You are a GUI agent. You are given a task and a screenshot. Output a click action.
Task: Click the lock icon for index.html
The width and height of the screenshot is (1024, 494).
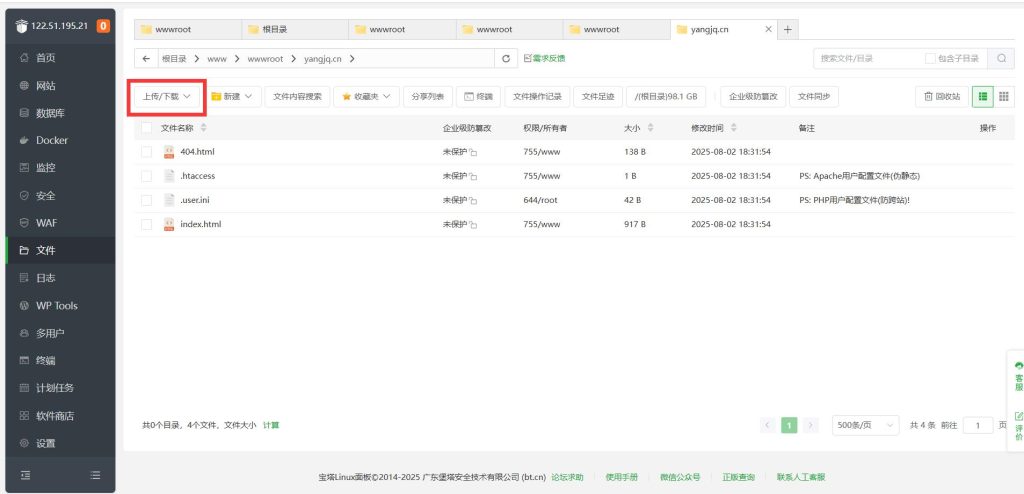473,225
